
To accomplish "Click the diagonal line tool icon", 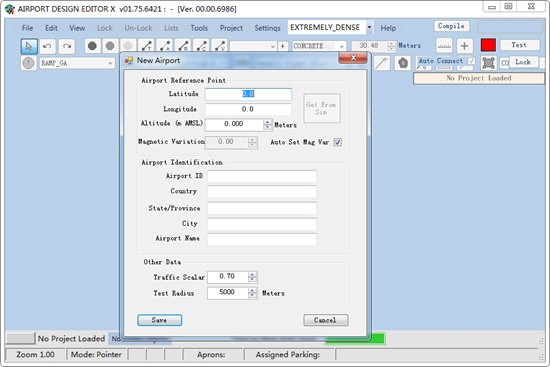I will [x=382, y=63].
